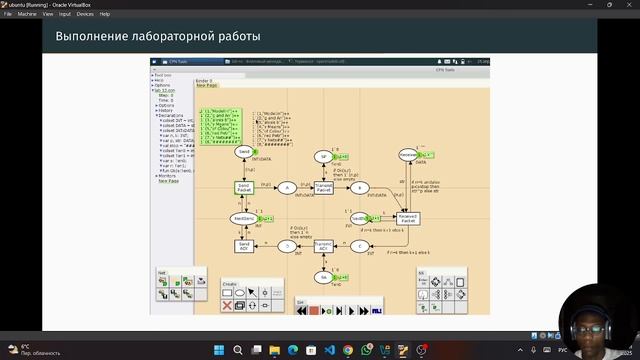Expand the Tool box tree entry
640x360 pixels.
153,76
